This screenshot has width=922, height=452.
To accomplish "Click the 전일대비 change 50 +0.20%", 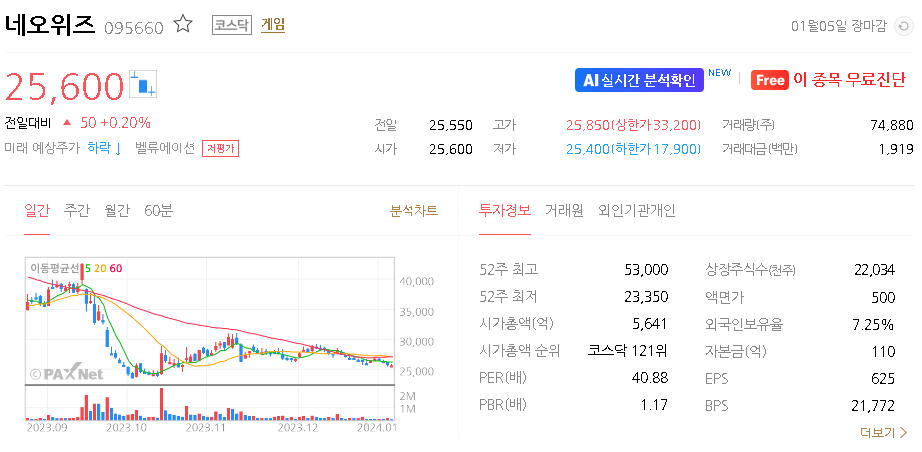I will pyautogui.click(x=116, y=123).
